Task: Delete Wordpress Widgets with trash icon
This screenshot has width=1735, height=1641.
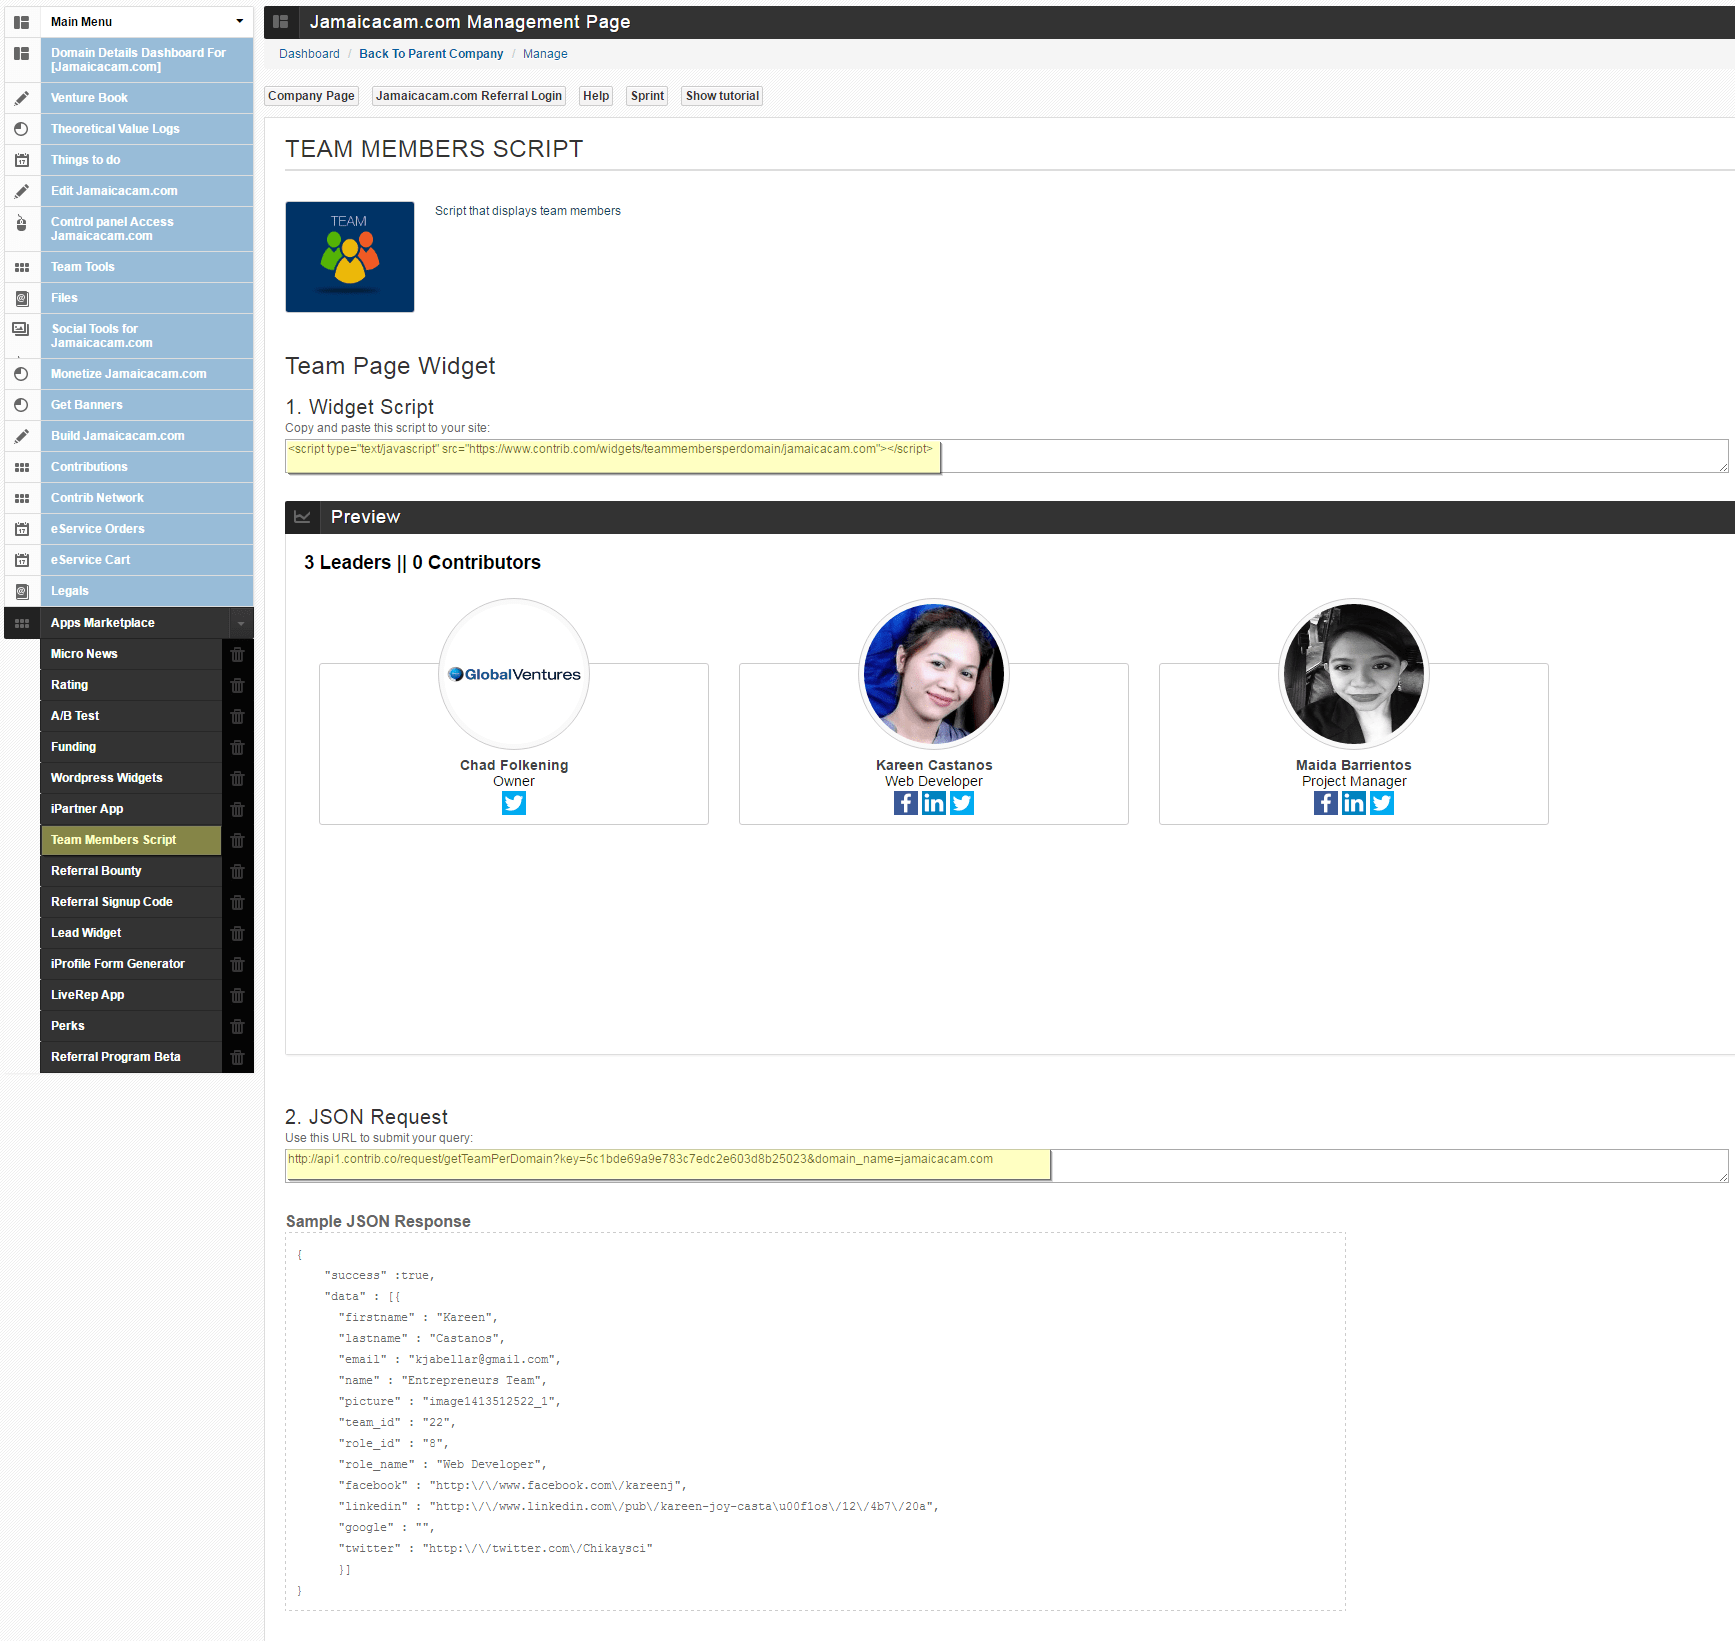Action: click(x=237, y=778)
